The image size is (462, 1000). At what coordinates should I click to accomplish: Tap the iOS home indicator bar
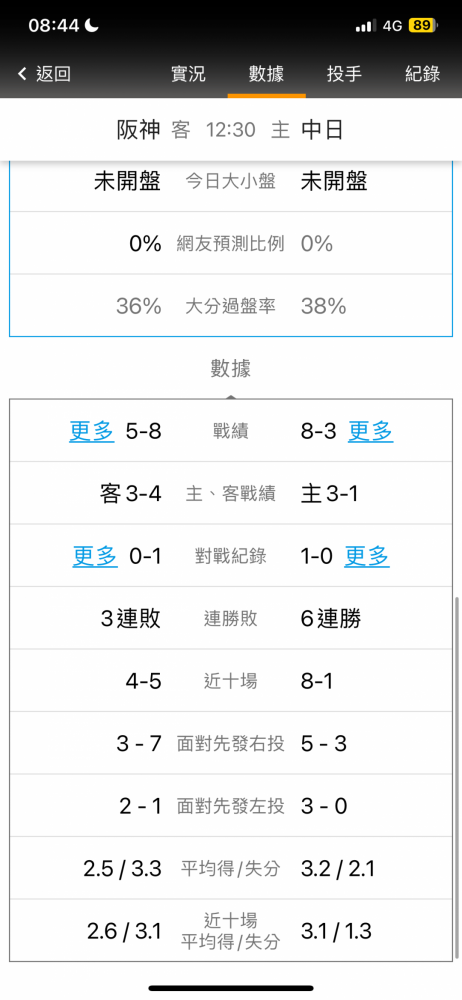point(231,989)
